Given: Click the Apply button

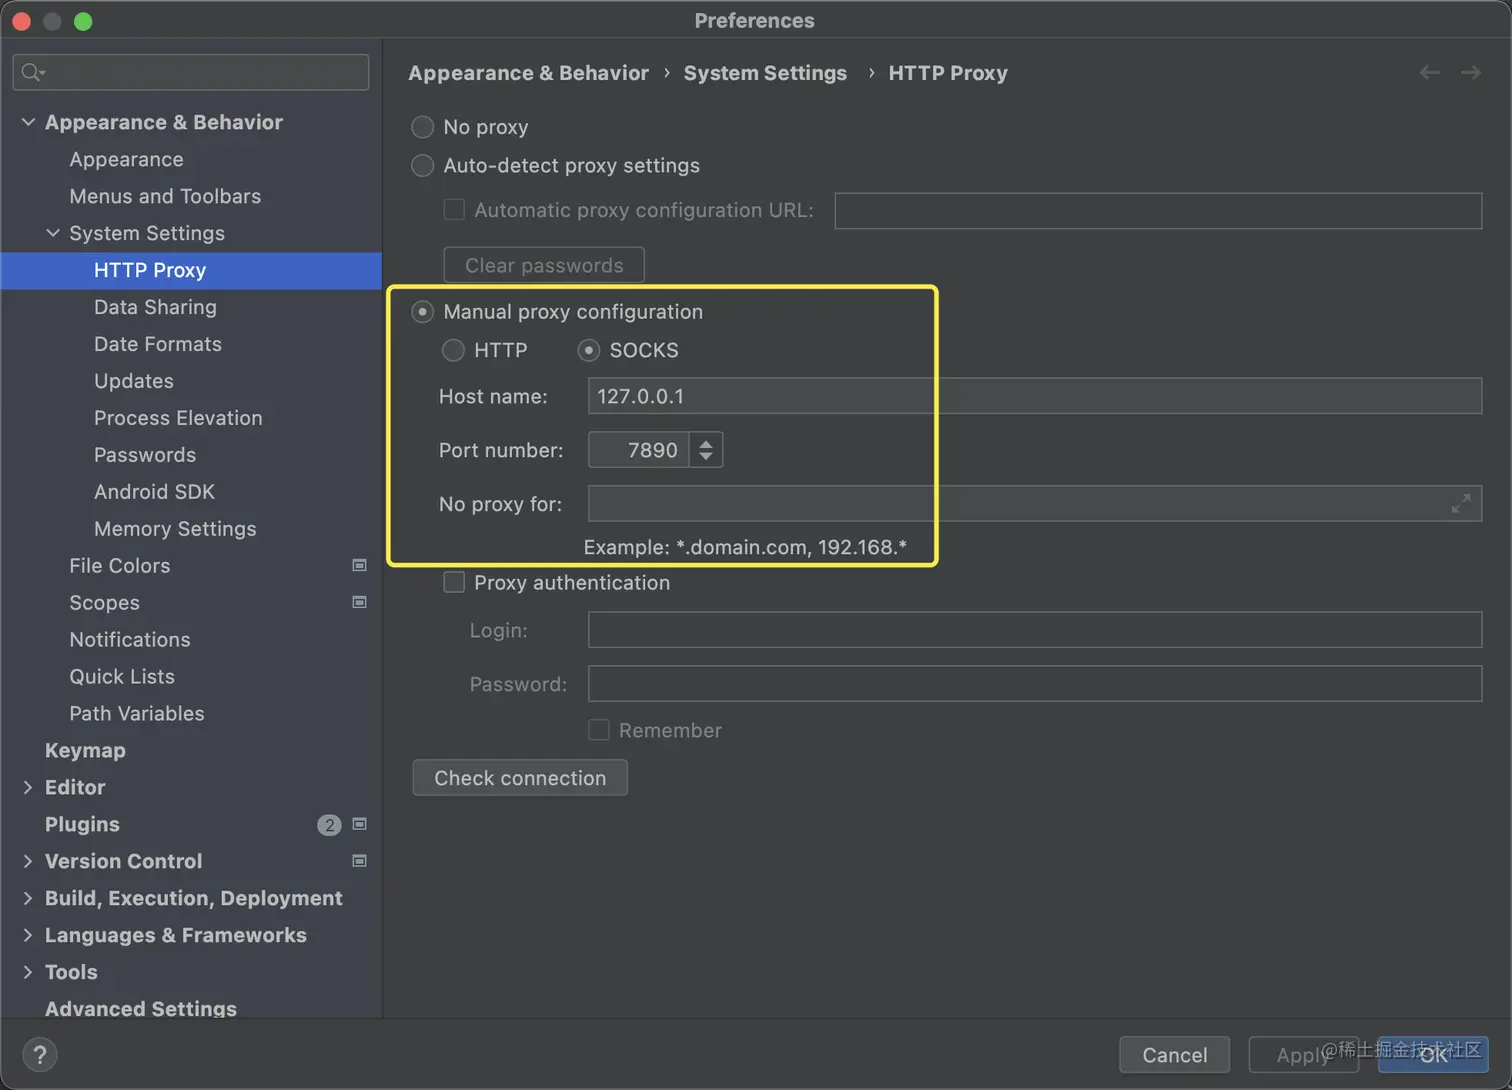Looking at the screenshot, I should (1303, 1055).
